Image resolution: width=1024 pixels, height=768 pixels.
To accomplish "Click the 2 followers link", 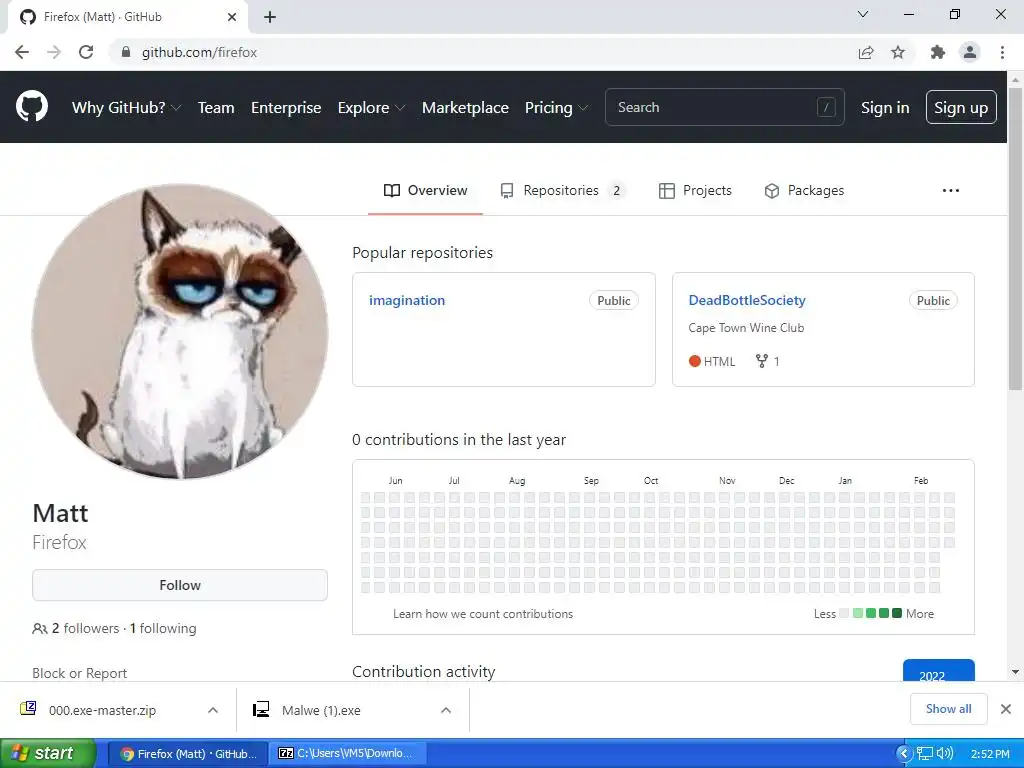I will click(x=85, y=628).
